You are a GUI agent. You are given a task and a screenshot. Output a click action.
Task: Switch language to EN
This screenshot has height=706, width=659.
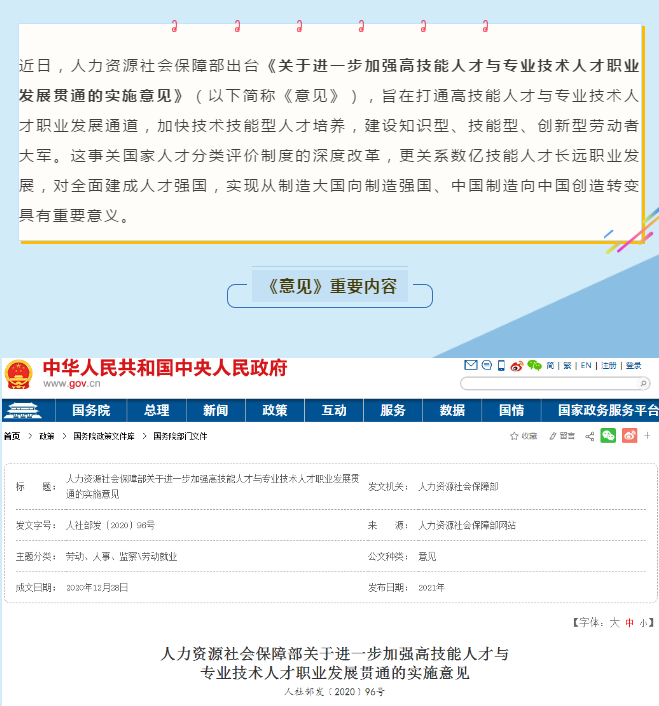tap(586, 366)
